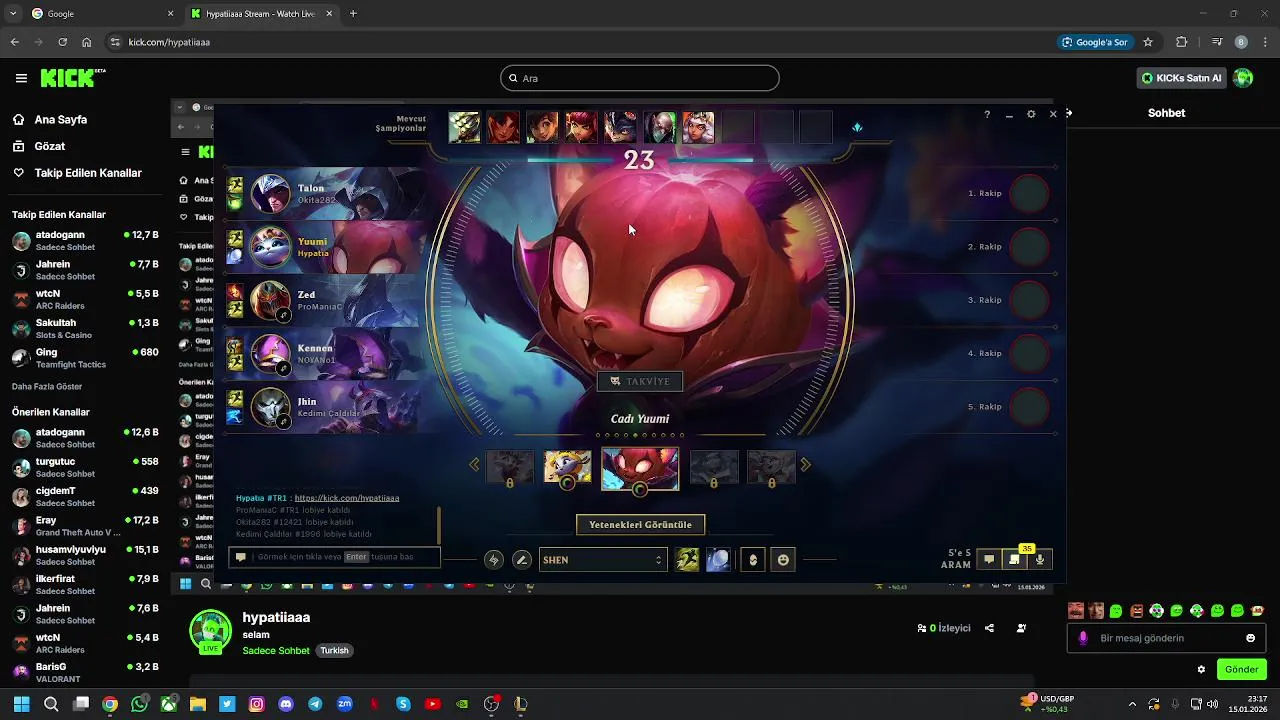Select seventh available bench champion

pos(698,127)
